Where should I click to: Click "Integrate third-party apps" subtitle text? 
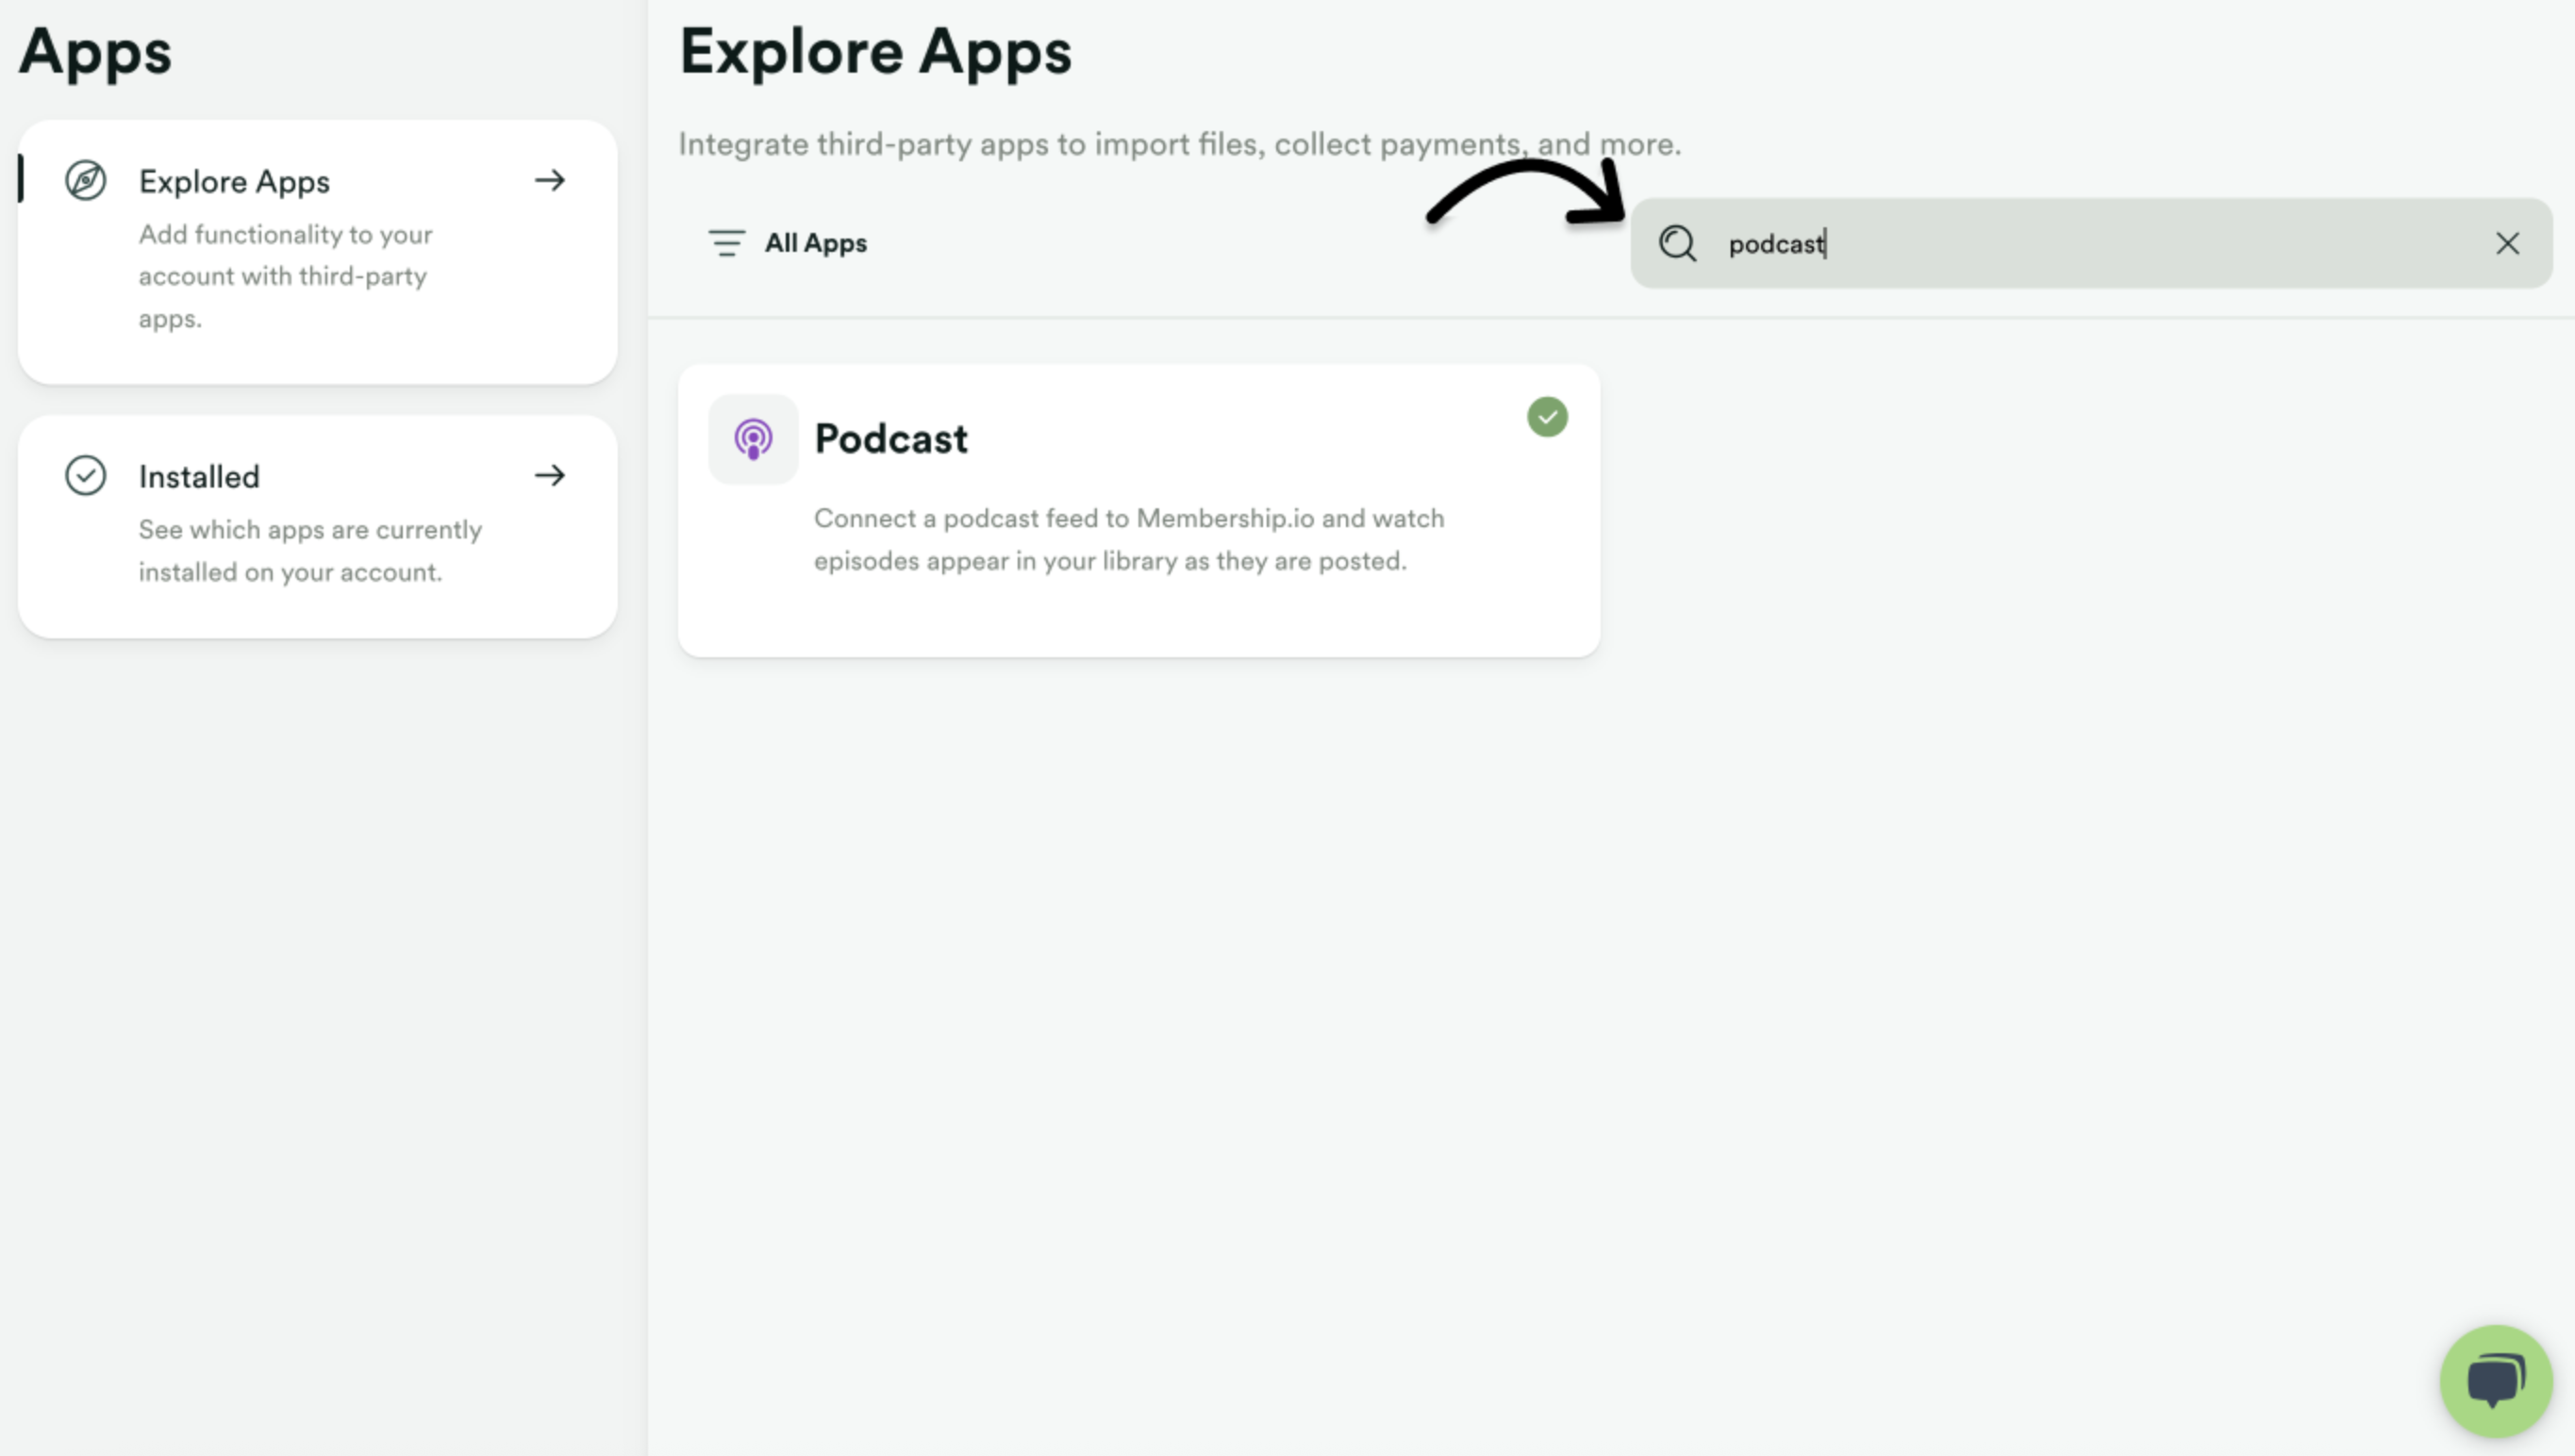[x=1180, y=144]
